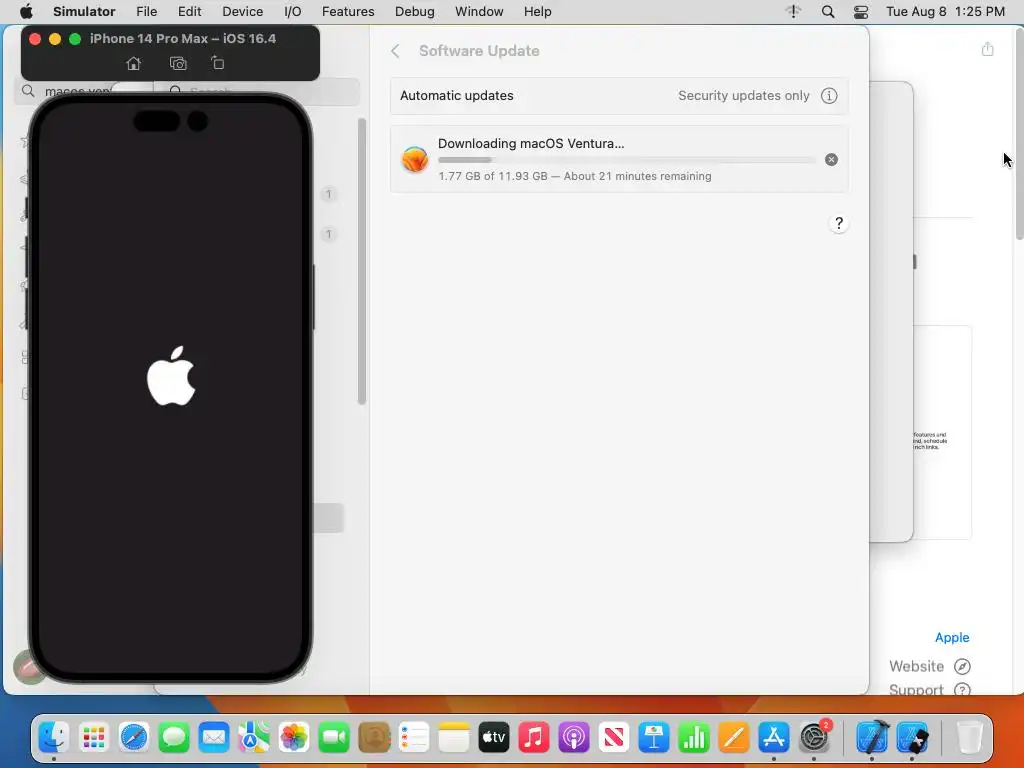Viewport: 1024px width, 768px height.
Task: Click the Simulator Home button icon
Action: click(133, 63)
